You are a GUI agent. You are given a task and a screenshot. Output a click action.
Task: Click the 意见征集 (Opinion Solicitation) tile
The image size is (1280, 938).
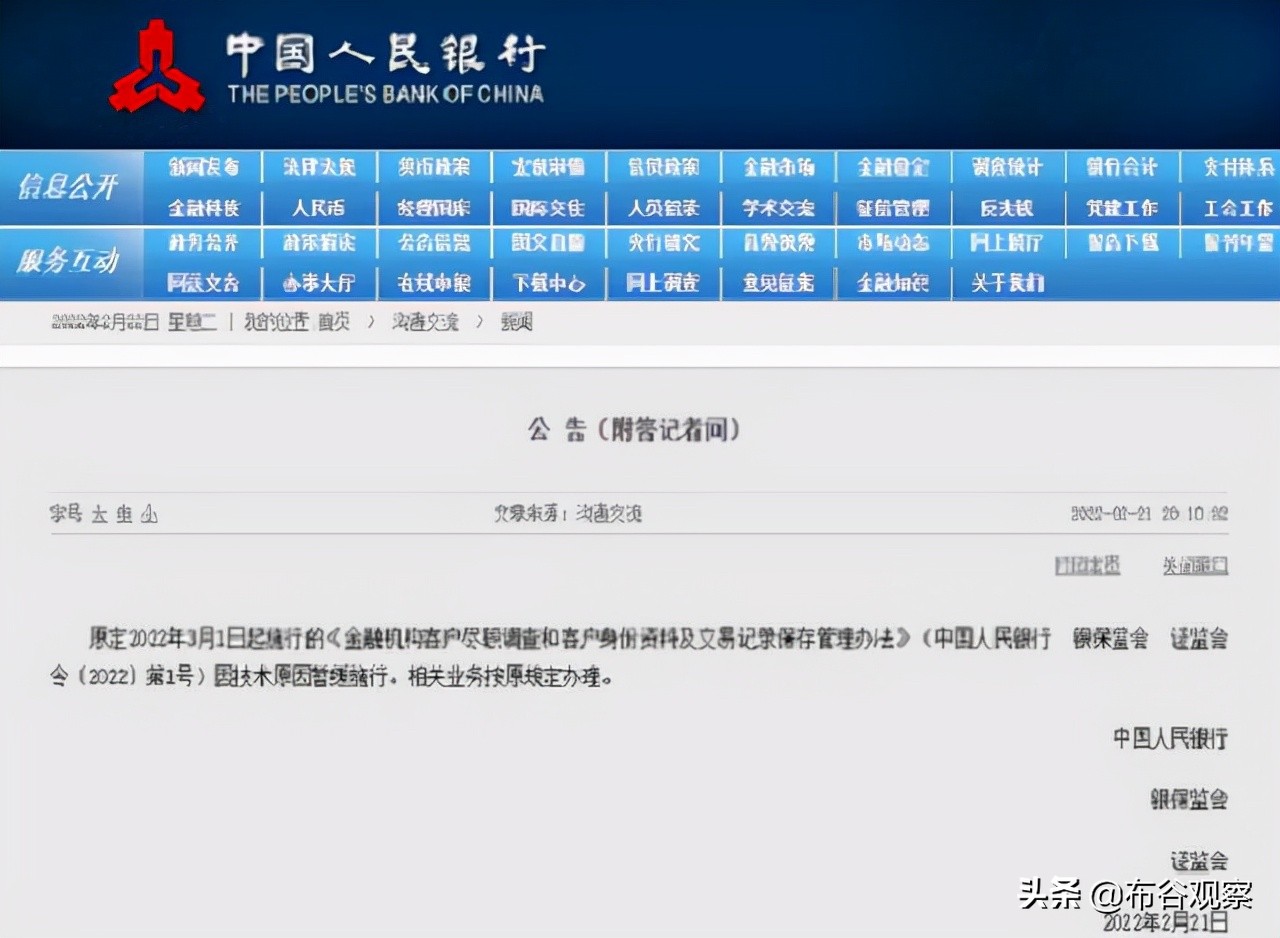(x=777, y=283)
